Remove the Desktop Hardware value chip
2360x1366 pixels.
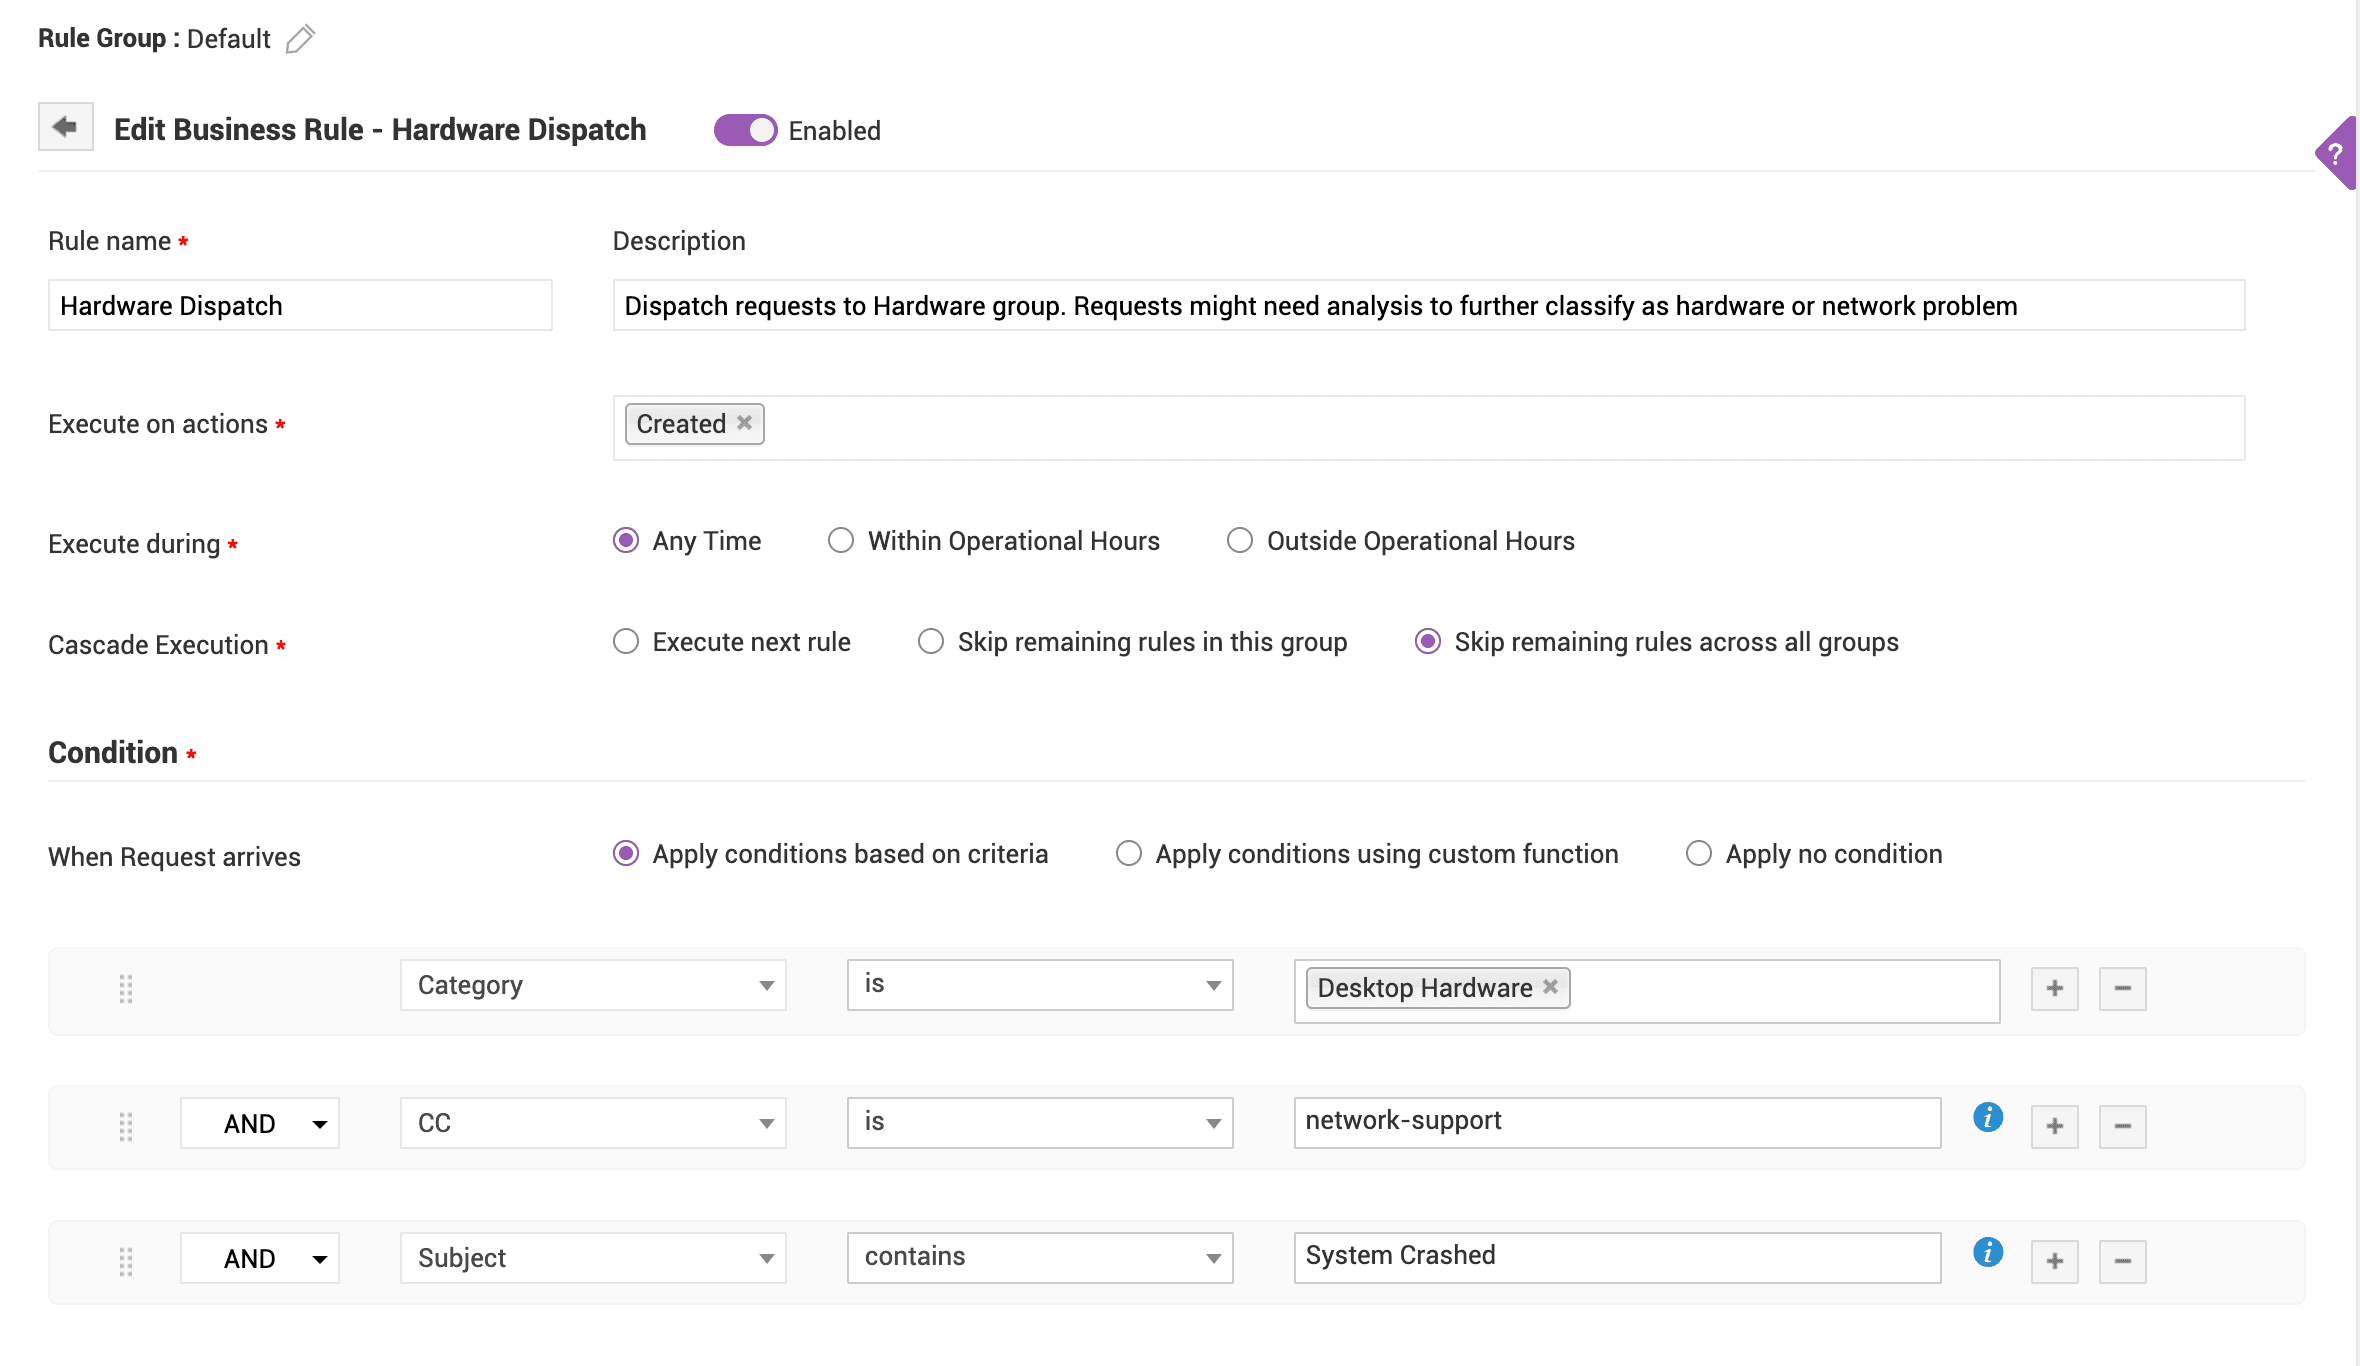coord(1549,987)
